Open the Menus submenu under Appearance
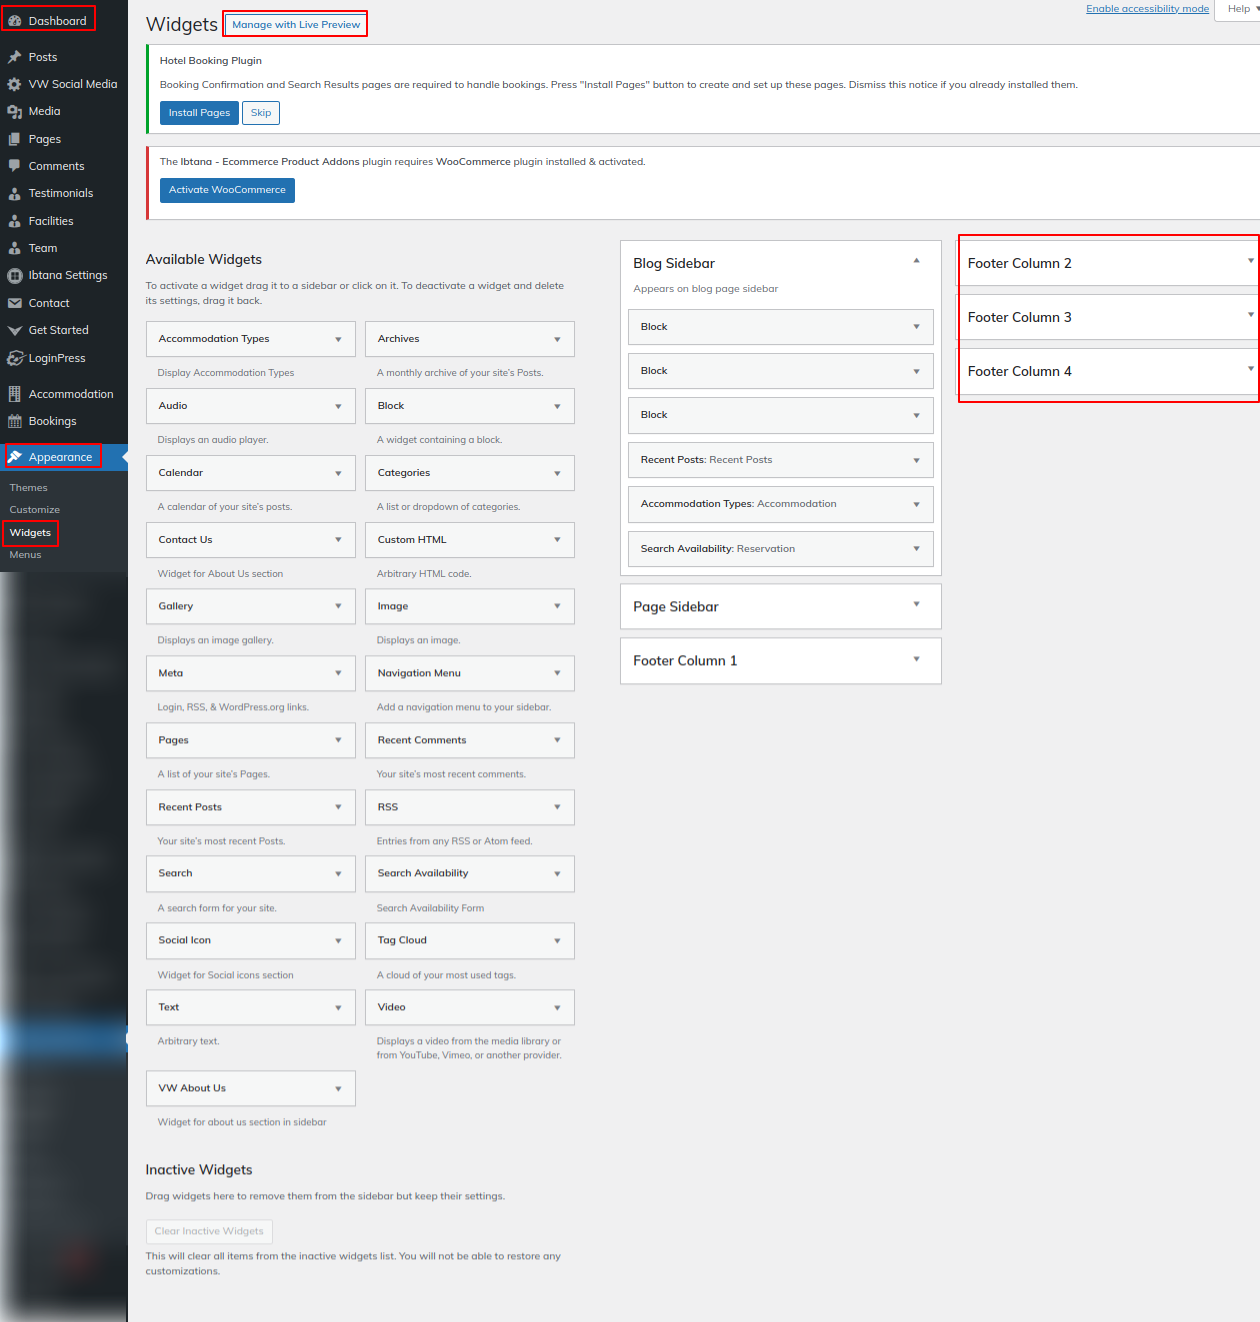Viewport: 1260px width, 1322px height. (x=26, y=555)
